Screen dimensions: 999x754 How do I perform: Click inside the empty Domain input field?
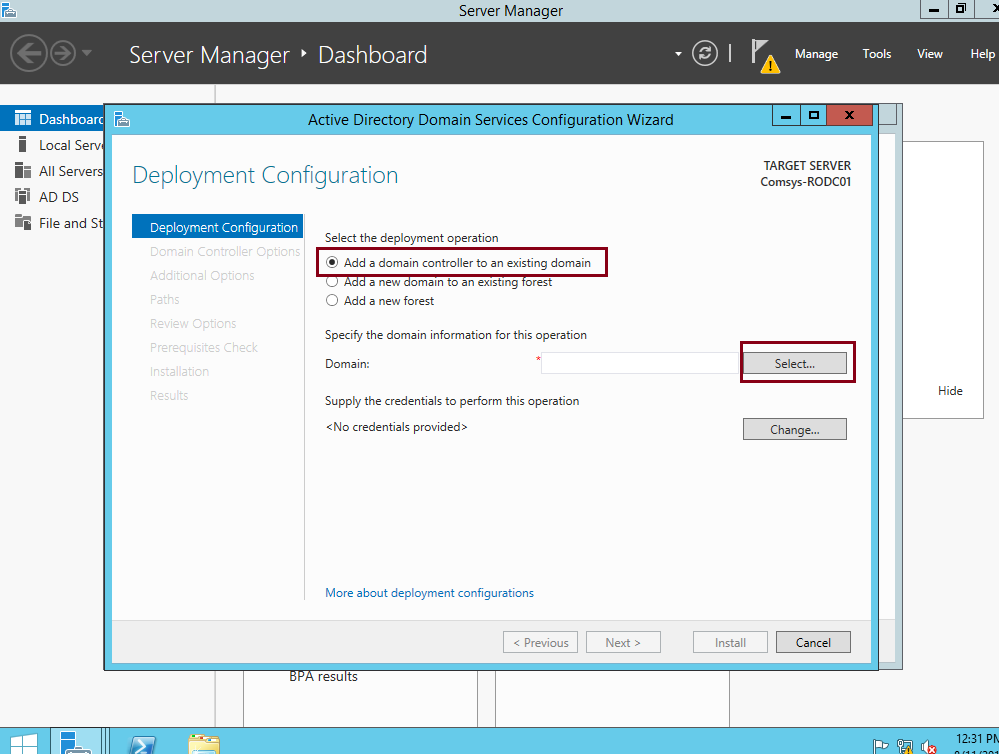pyautogui.click(x=640, y=363)
